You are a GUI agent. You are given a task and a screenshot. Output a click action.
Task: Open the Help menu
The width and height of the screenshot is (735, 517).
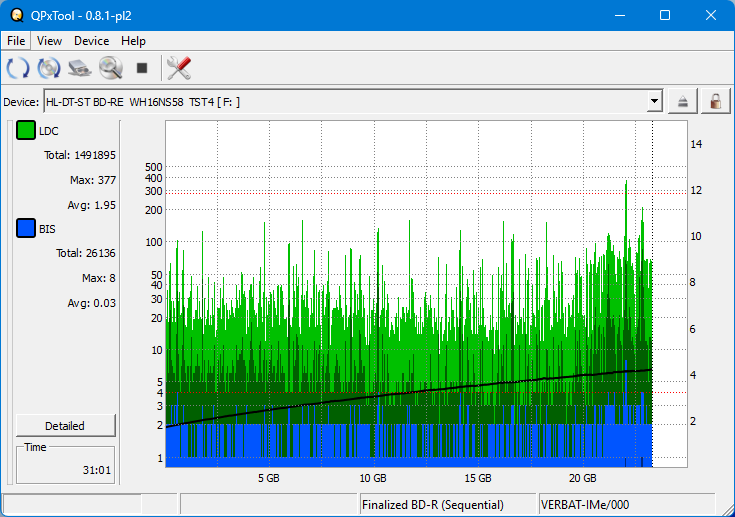[x=133, y=41]
